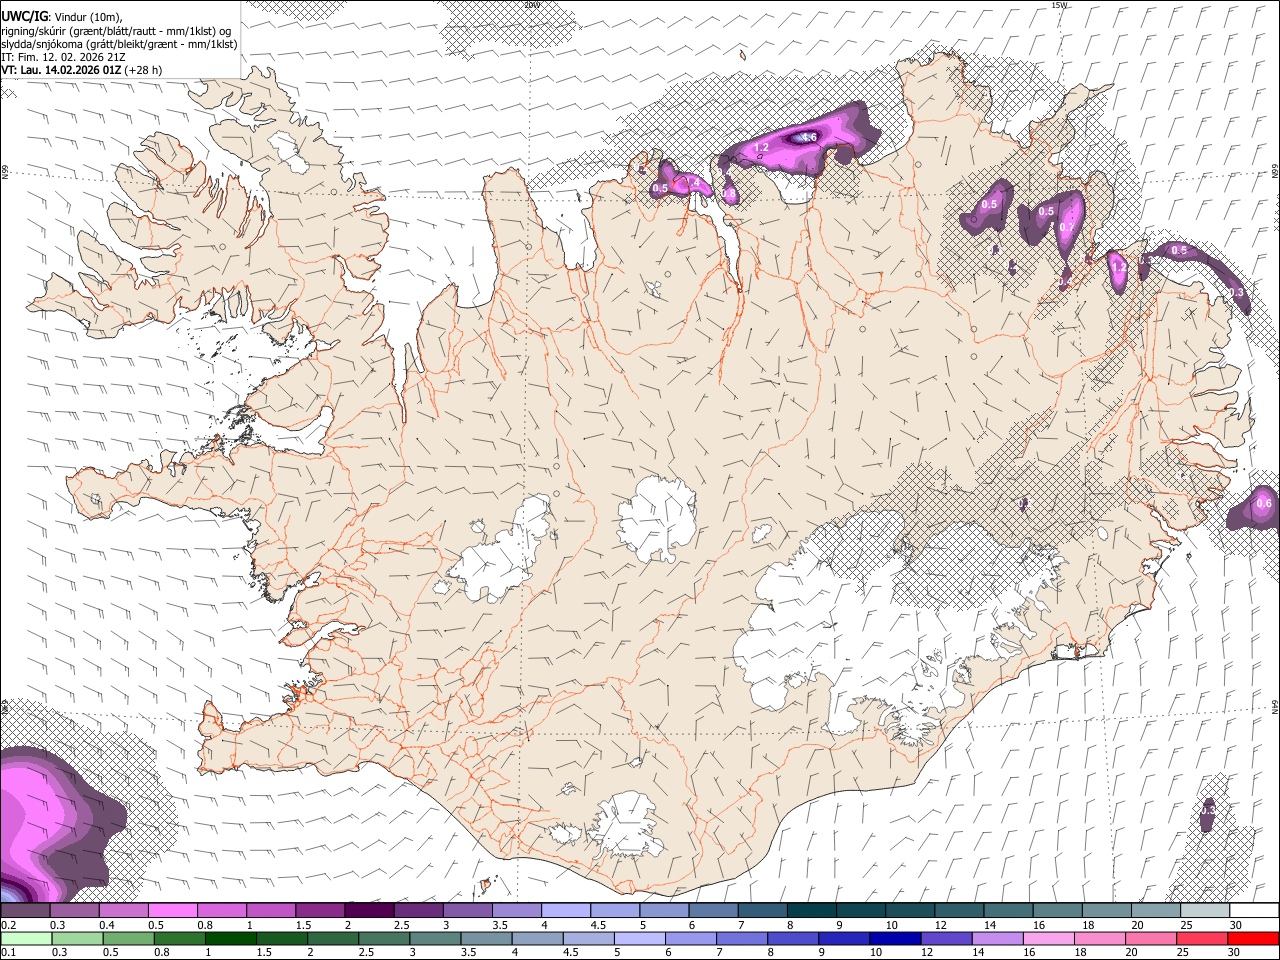Select the 'Vindur (10m)' title text
The image size is (1280, 960).
(87, 17)
